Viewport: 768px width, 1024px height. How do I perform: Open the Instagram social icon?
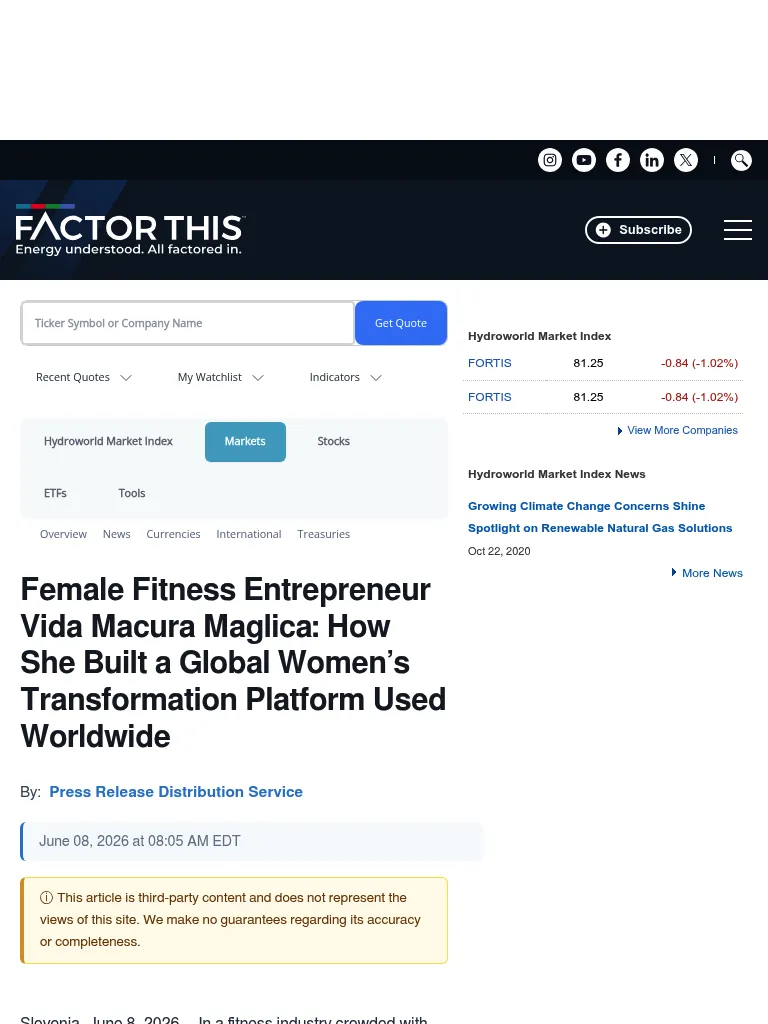550,160
